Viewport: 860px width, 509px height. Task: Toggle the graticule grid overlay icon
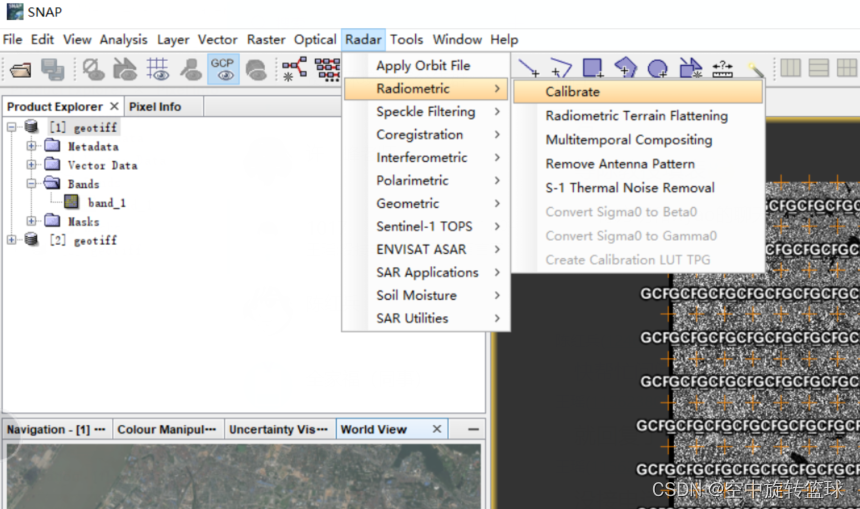click(158, 70)
